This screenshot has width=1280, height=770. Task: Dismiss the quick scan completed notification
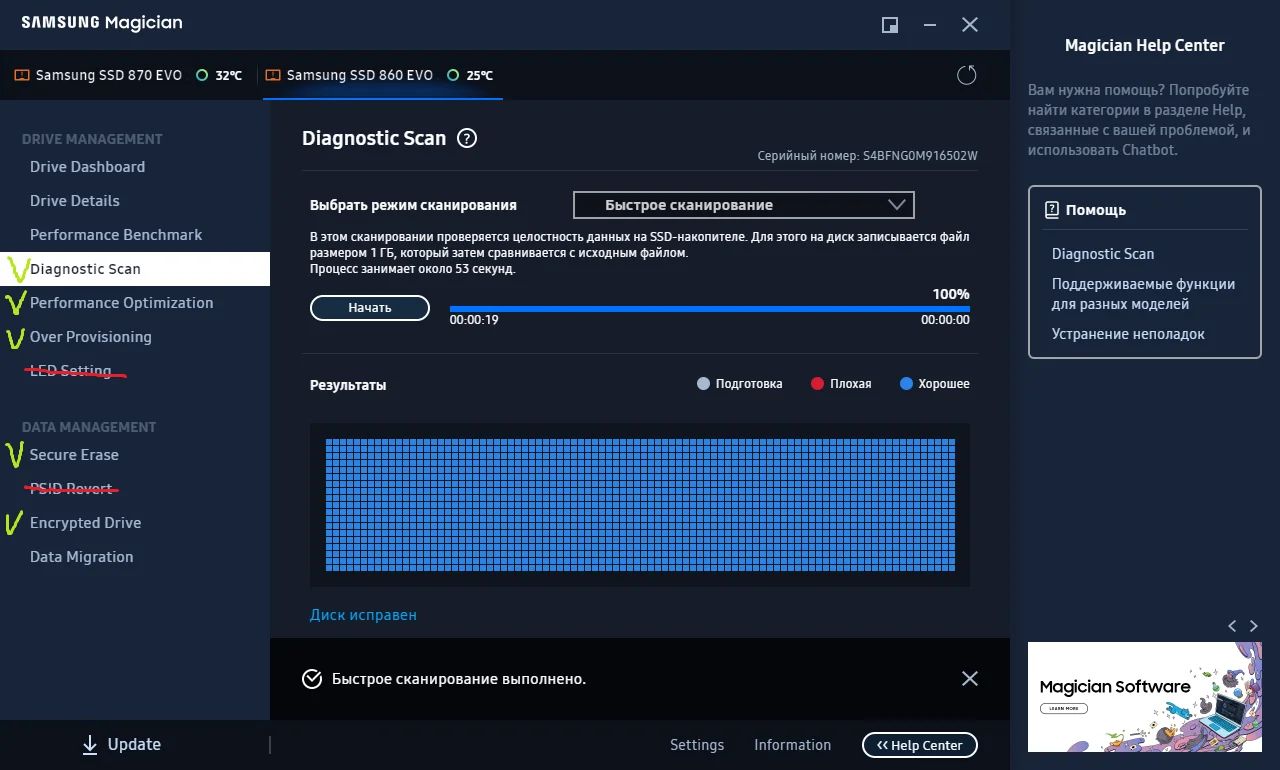[x=969, y=678]
